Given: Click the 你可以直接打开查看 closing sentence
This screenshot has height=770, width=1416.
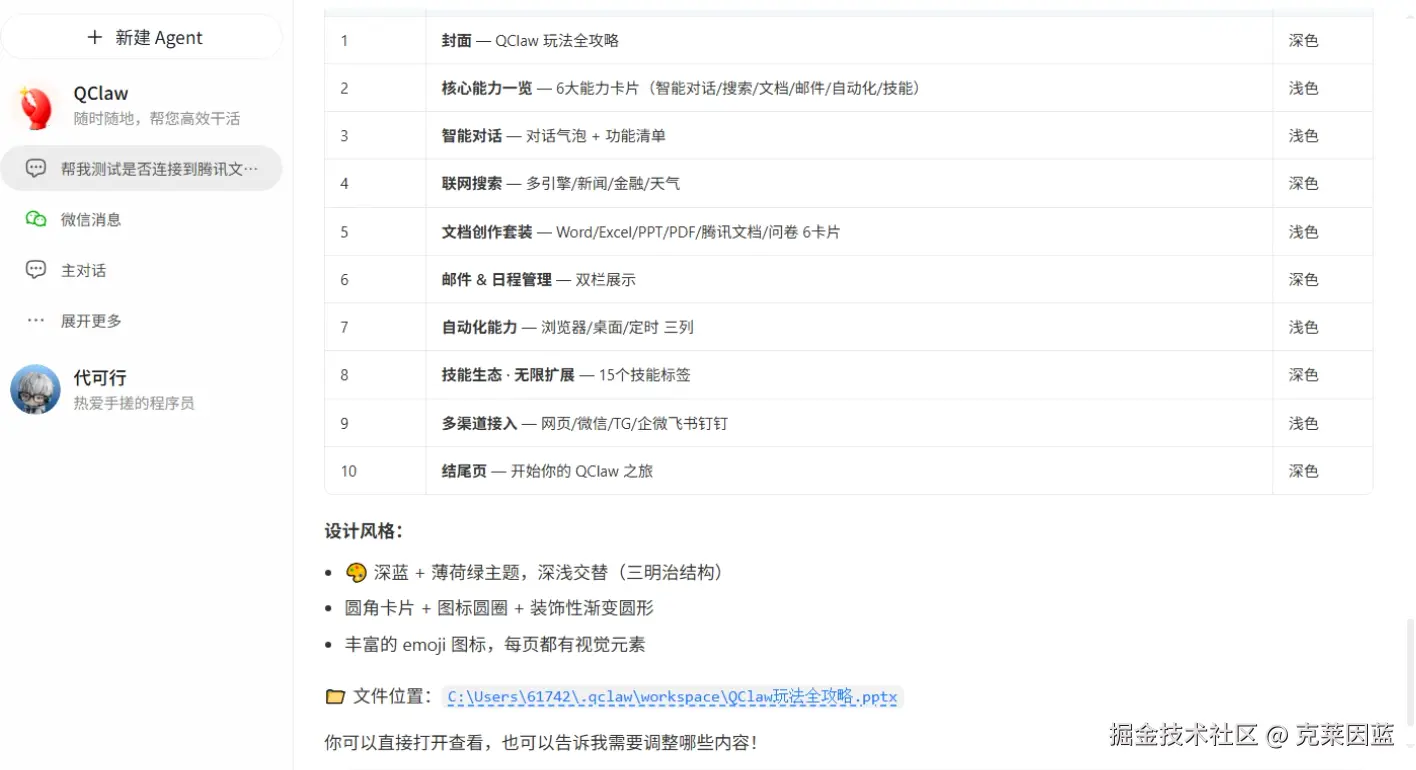Looking at the screenshot, I should click(x=541, y=743).
